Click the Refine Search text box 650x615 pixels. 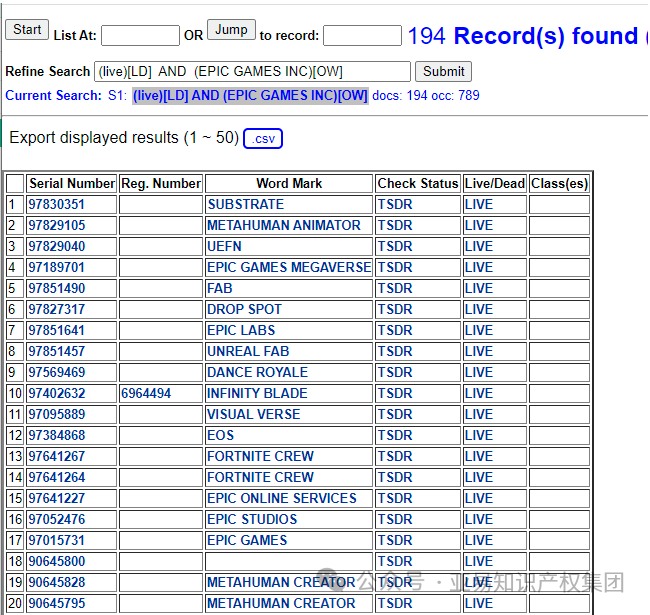tap(252, 72)
